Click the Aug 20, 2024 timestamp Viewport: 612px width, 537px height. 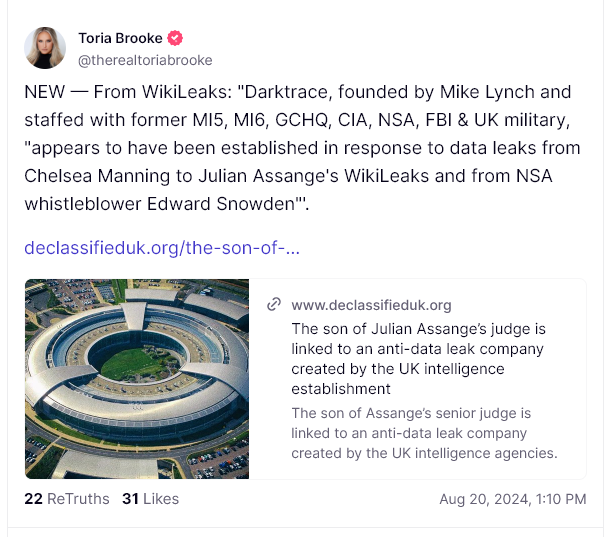(513, 498)
